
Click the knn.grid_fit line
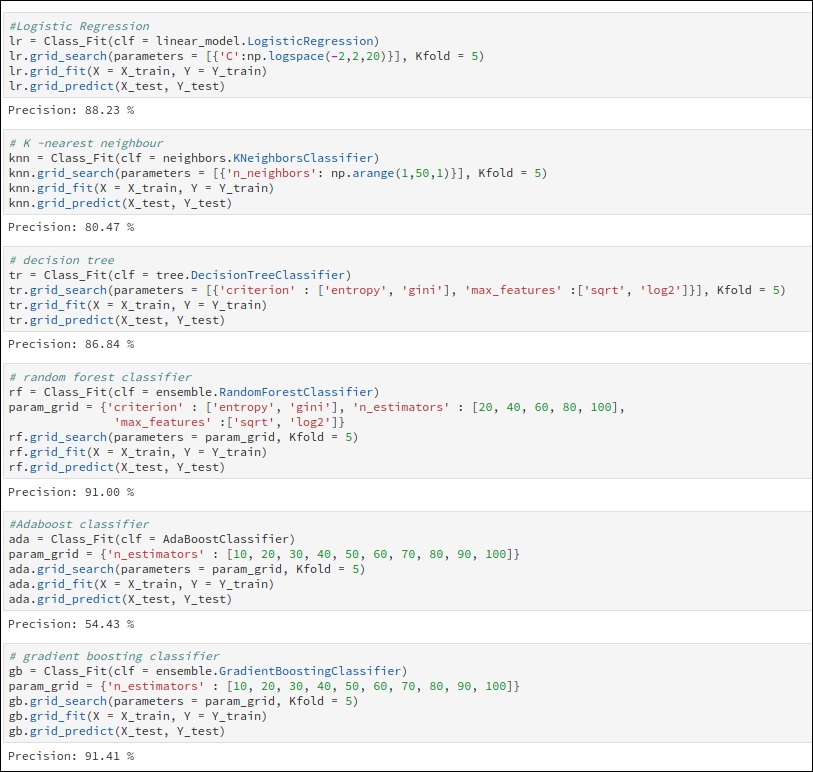142,188
